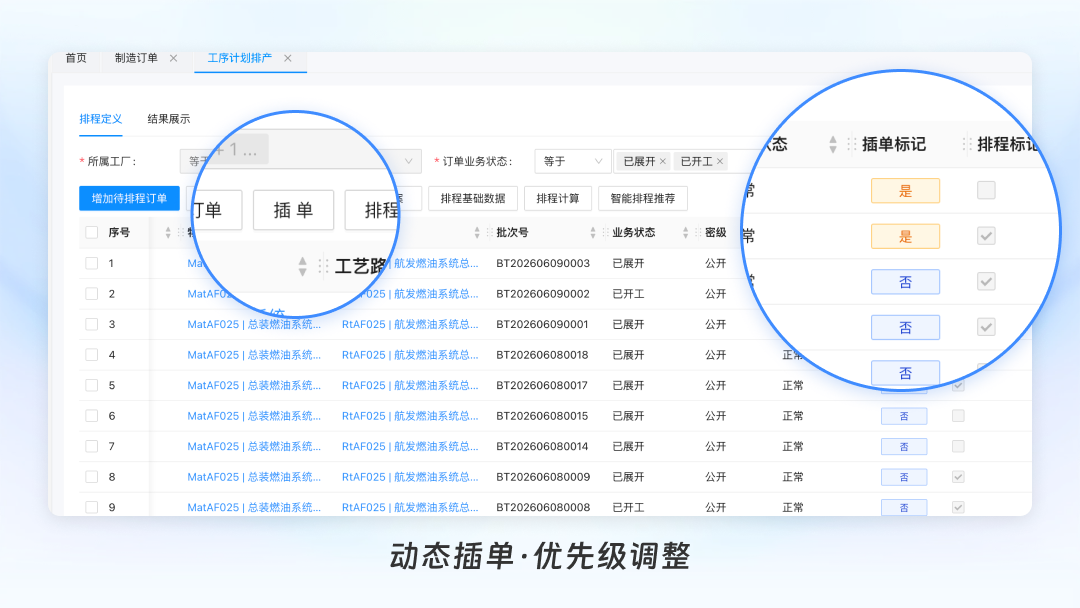Screen dimensions: 1080x608
Task: Toggle 排程标记 checkbox for batch BT202606080014
Action: click(x=958, y=446)
